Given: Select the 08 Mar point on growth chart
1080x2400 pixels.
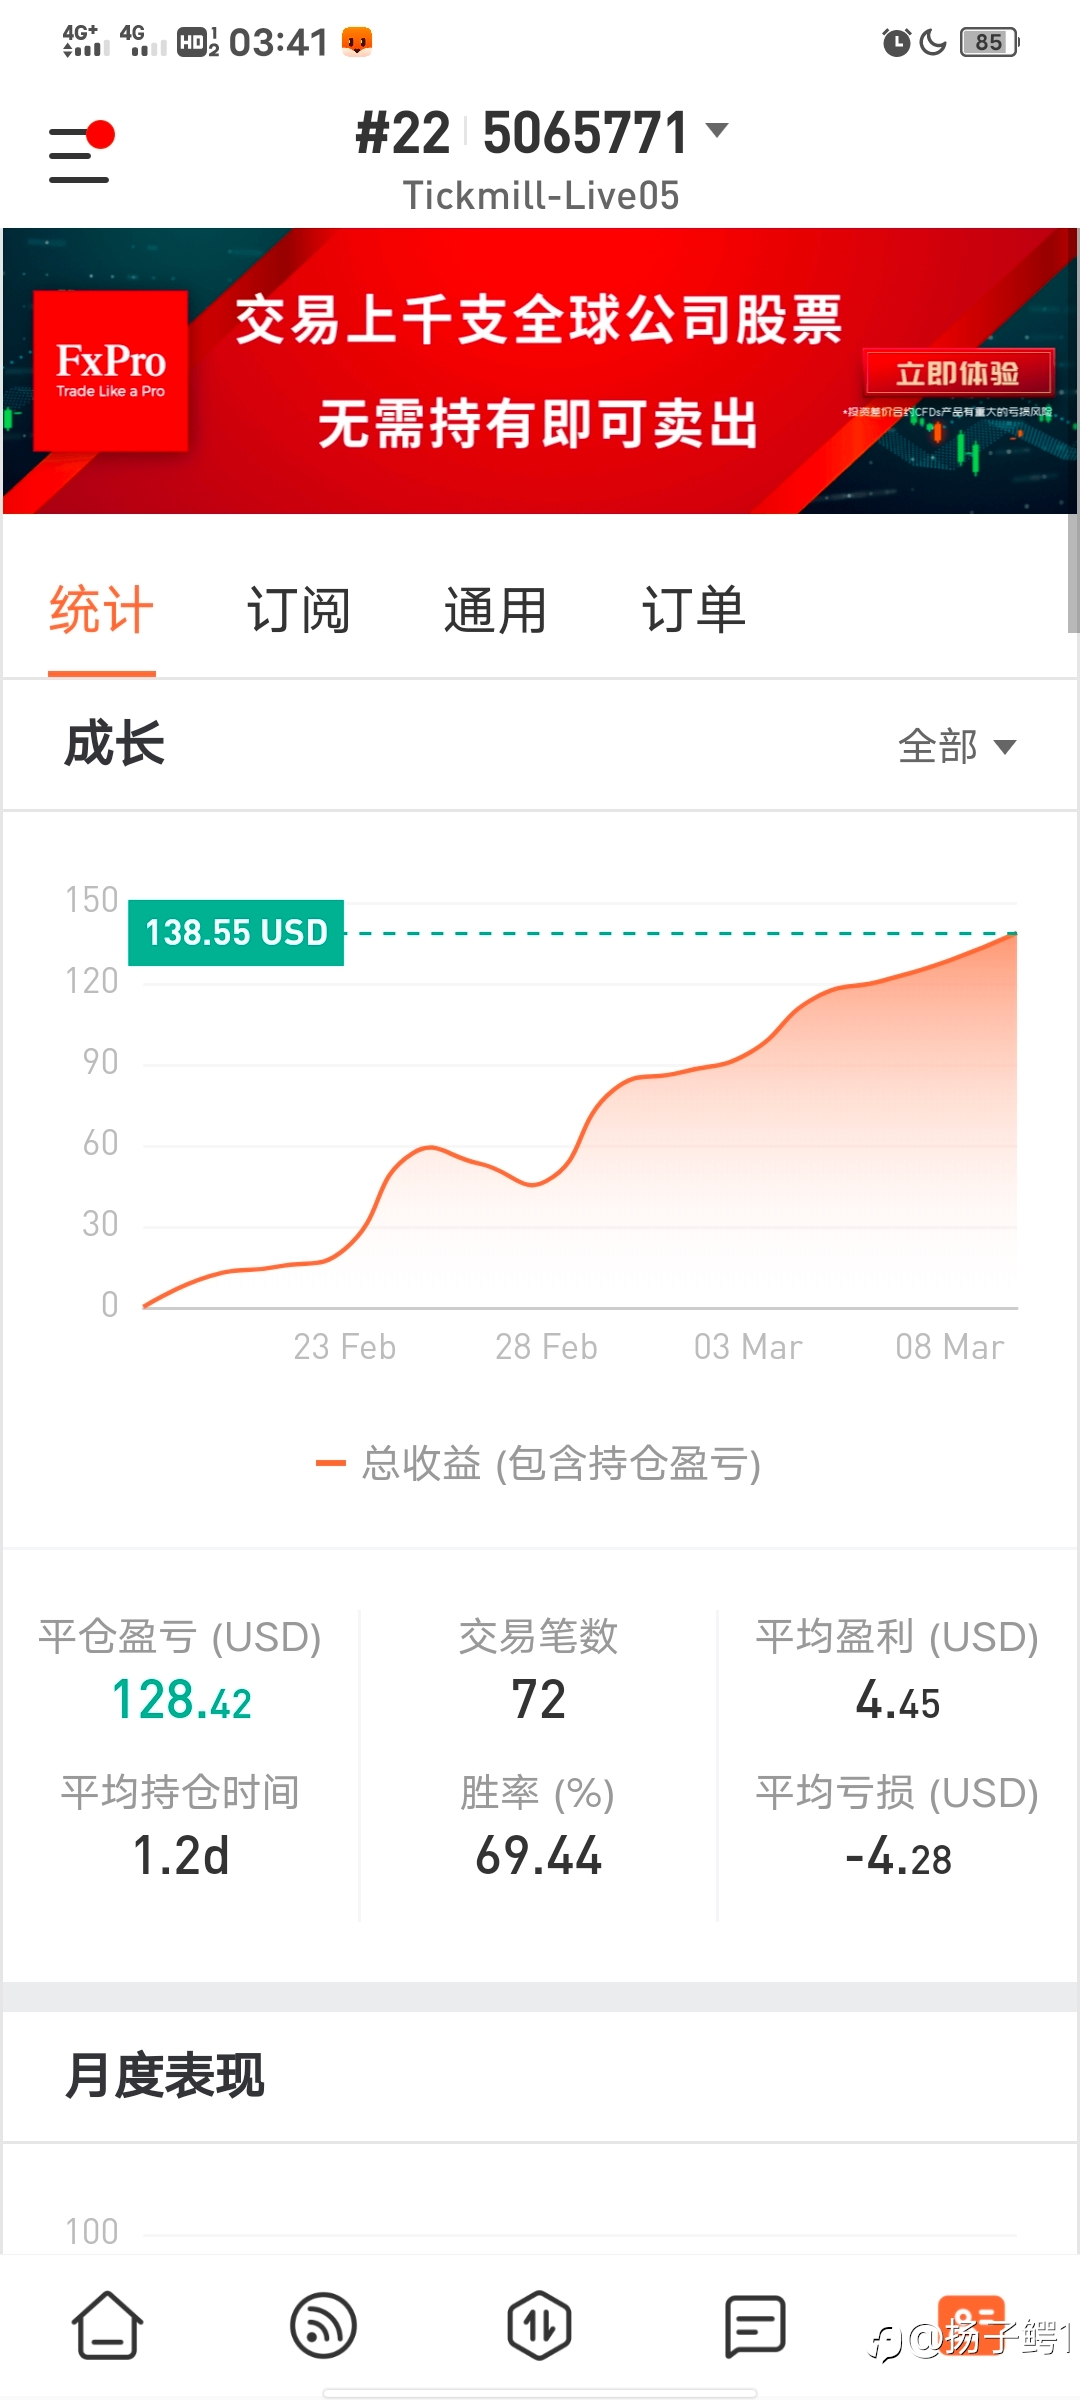Looking at the screenshot, I should 949,1346.
